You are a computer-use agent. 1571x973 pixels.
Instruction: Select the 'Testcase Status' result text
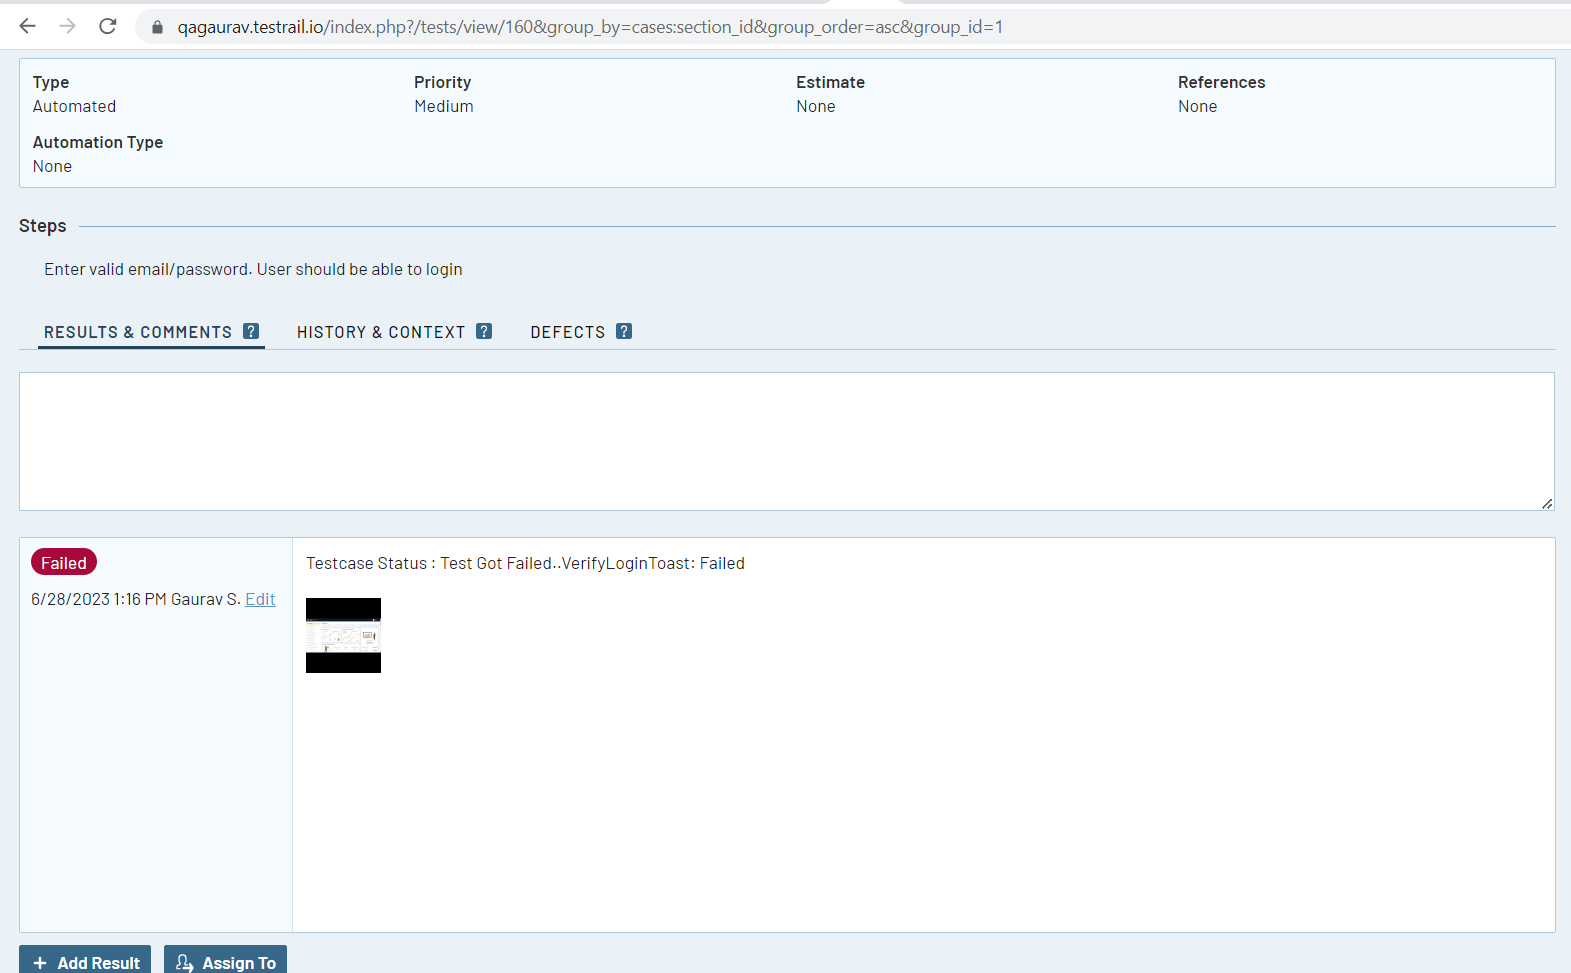pyautogui.click(x=525, y=563)
